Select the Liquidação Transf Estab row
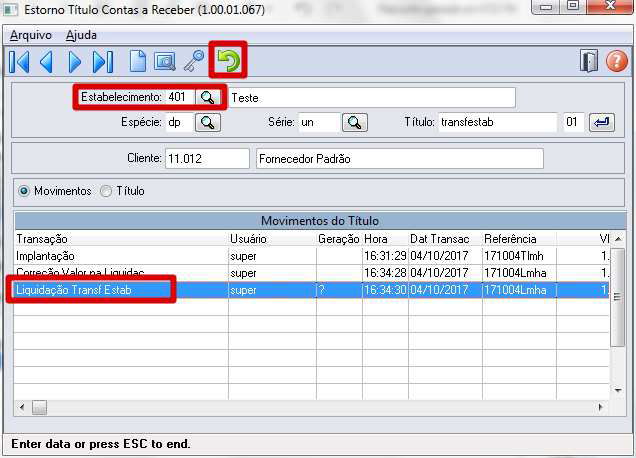The width and height of the screenshot is (636, 458). pos(312,290)
